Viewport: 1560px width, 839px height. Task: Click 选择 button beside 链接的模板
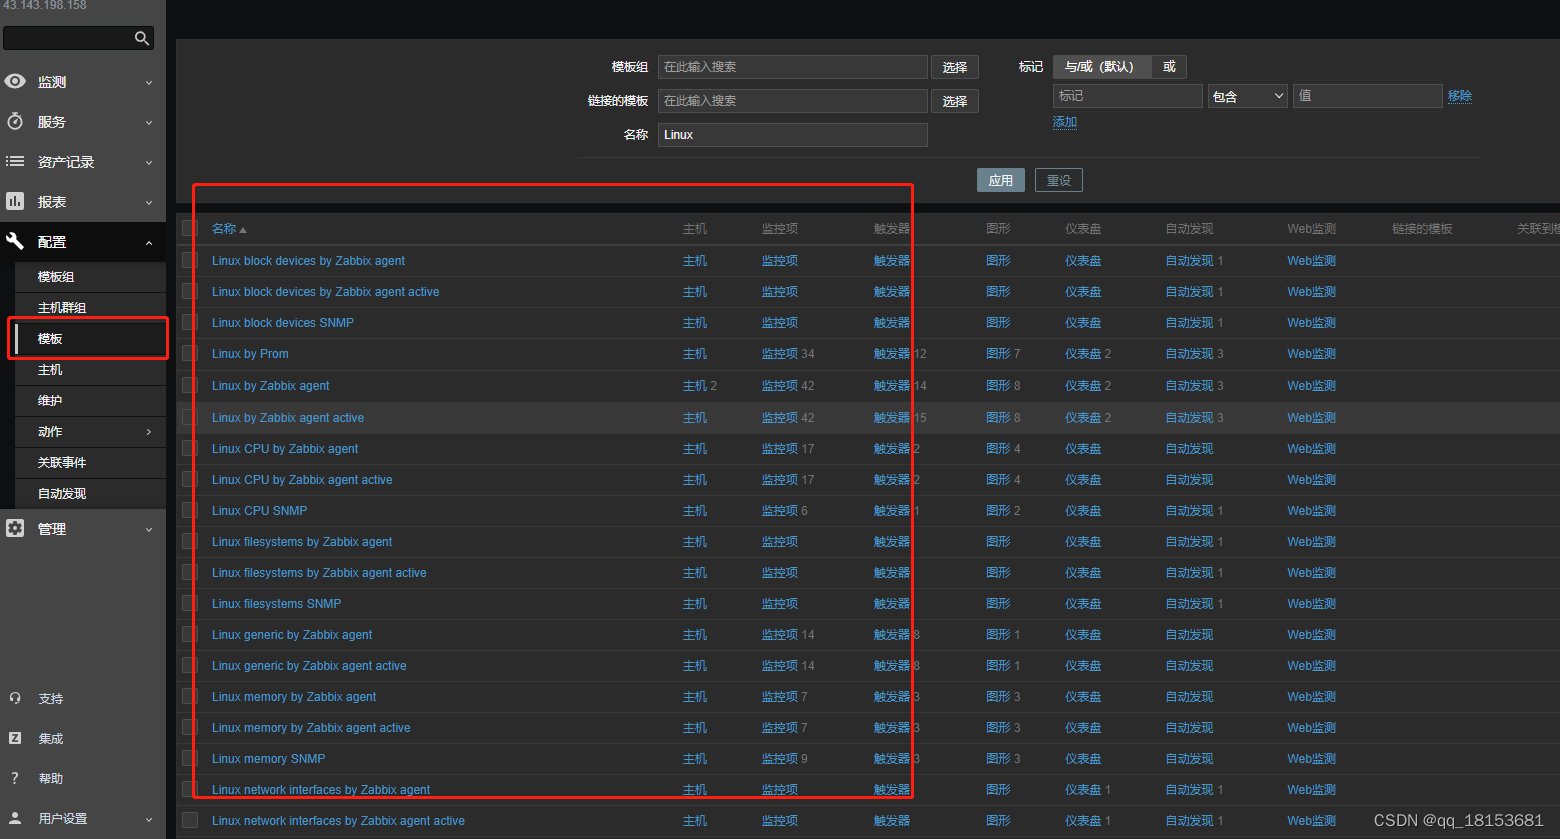click(x=955, y=101)
